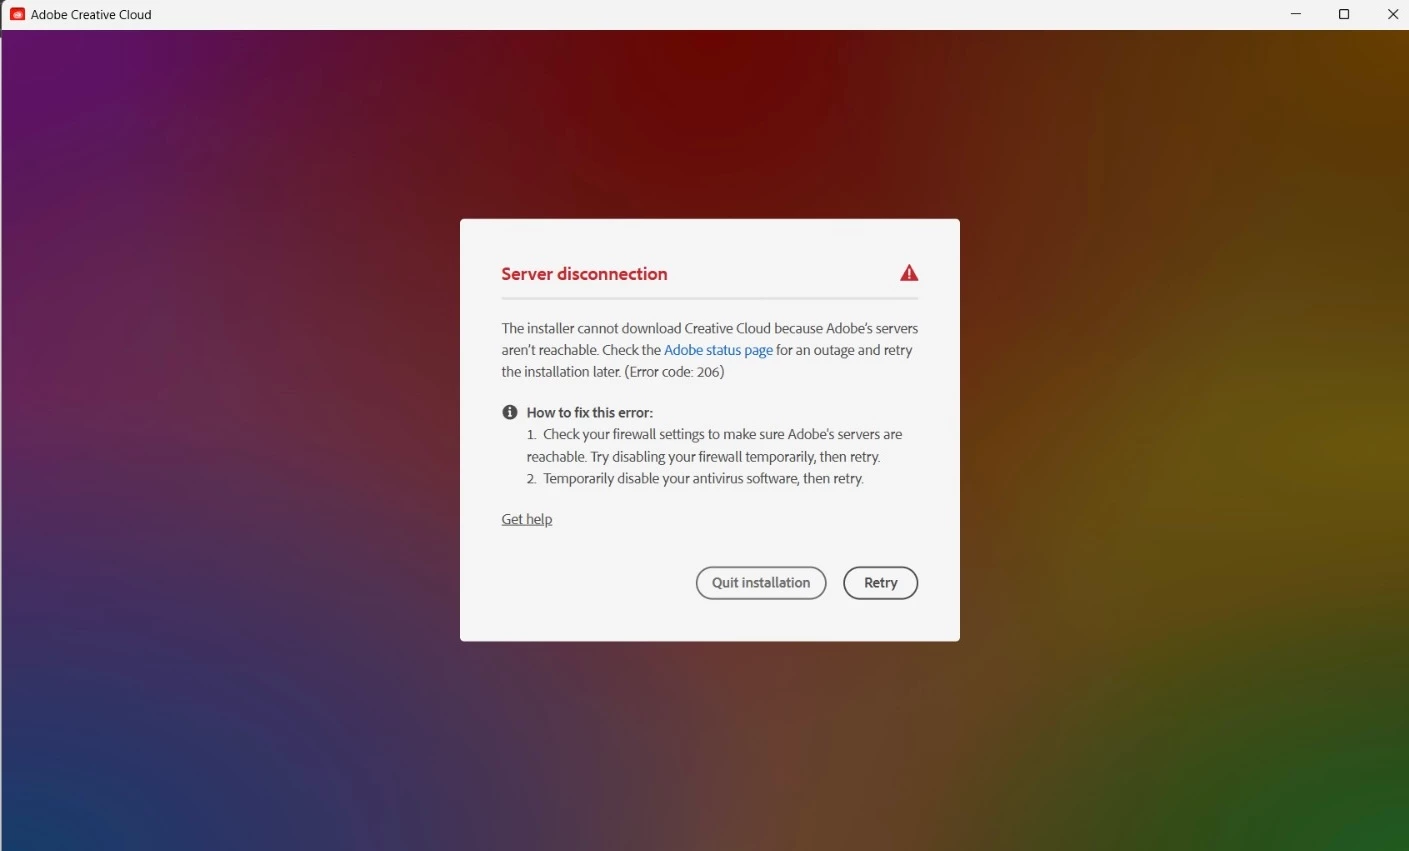The image size is (1409, 851).
Task: Click the Retry button
Action: pos(880,583)
